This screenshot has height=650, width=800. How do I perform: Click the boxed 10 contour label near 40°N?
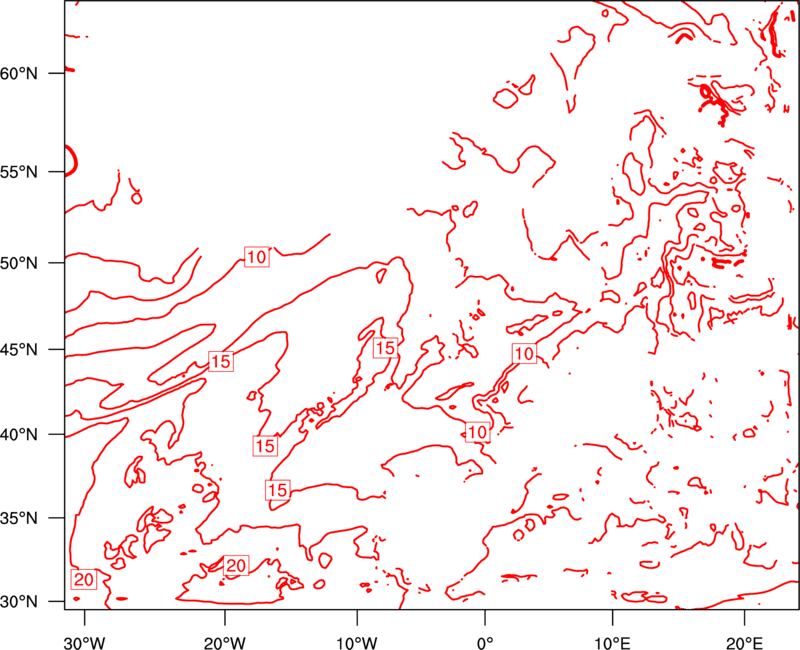point(478,432)
